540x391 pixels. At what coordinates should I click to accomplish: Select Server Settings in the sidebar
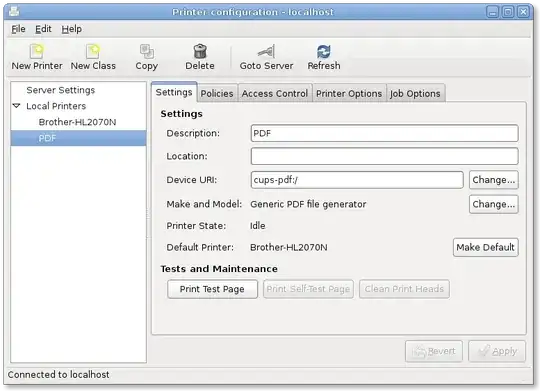pos(61,90)
